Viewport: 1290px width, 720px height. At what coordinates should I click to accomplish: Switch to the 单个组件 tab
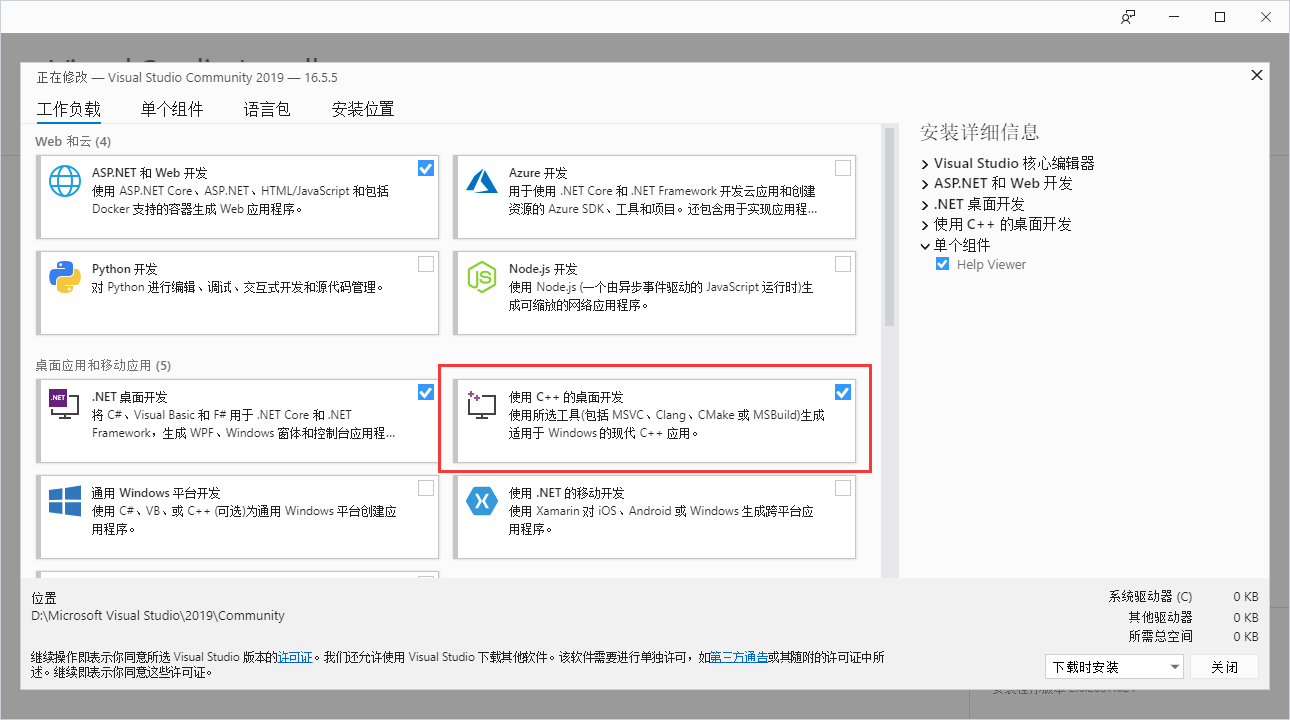(x=172, y=109)
